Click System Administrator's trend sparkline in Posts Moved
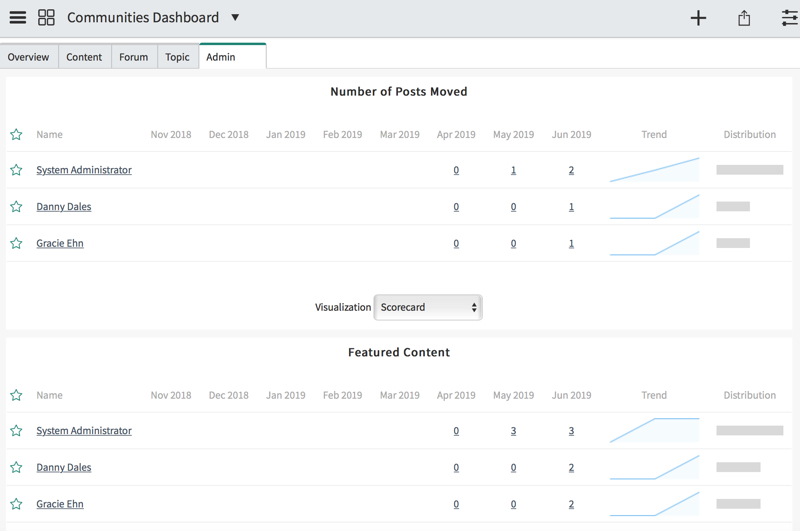The height and width of the screenshot is (531, 800). pos(655,170)
